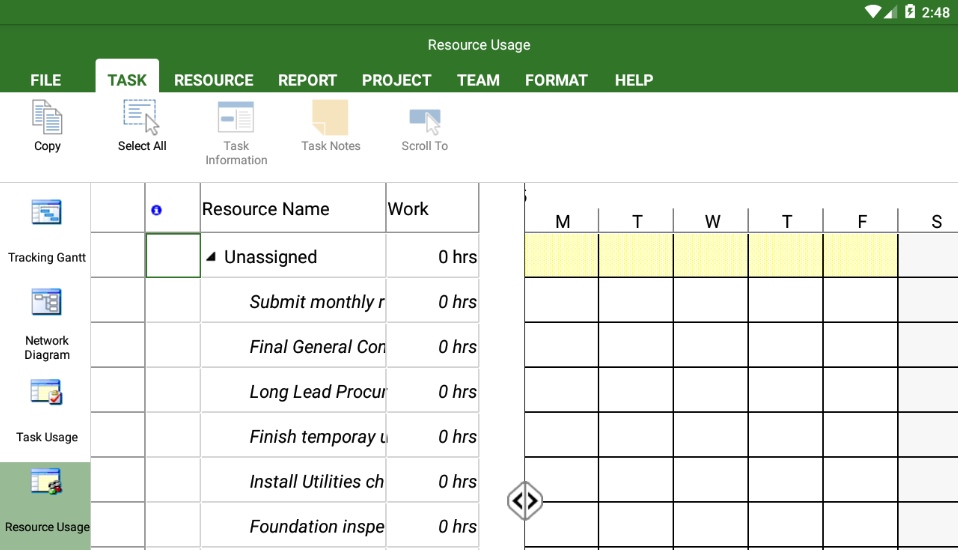This screenshot has width=958, height=550.
Task: Select the 'Final General Con' task row
Action: point(293,346)
